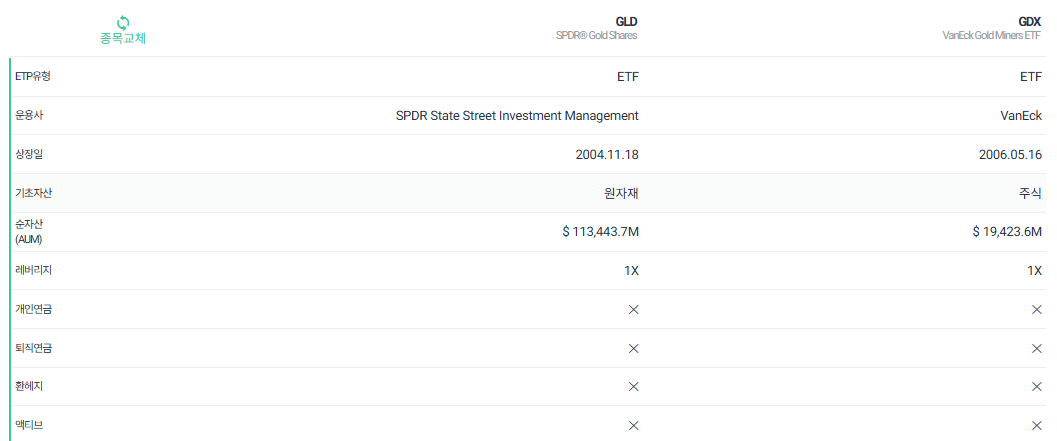The width and height of the screenshot is (1057, 441).
Task: Click the 레버리지 row label
Action: coord(33,270)
